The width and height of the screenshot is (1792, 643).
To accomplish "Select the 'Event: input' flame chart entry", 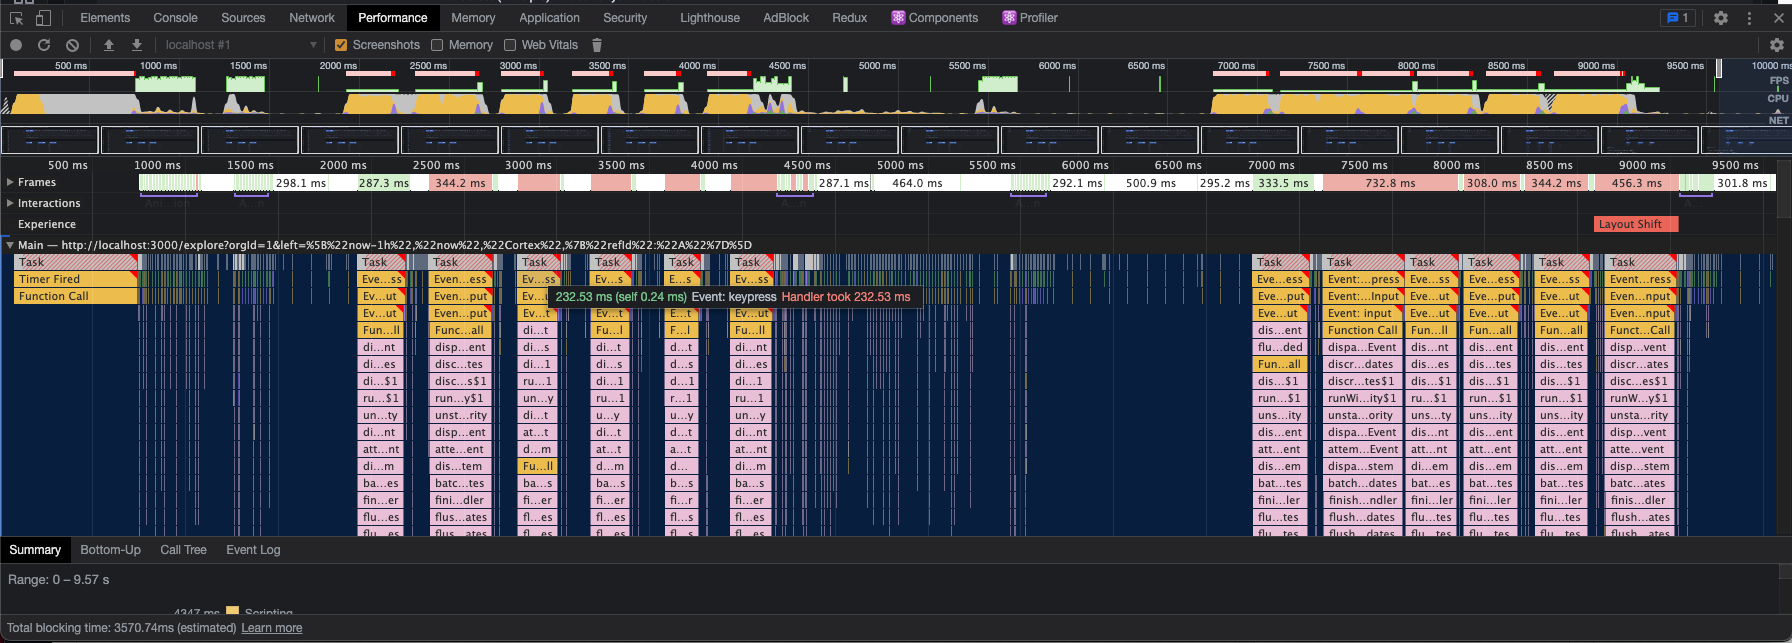I will click(1363, 313).
